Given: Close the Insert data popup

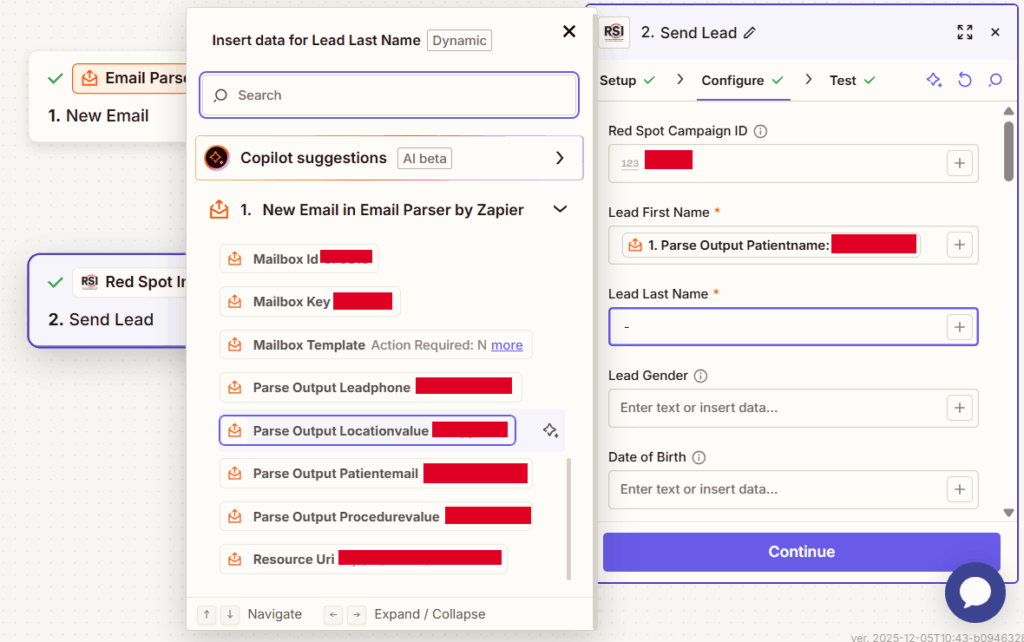Looking at the screenshot, I should click(x=569, y=31).
